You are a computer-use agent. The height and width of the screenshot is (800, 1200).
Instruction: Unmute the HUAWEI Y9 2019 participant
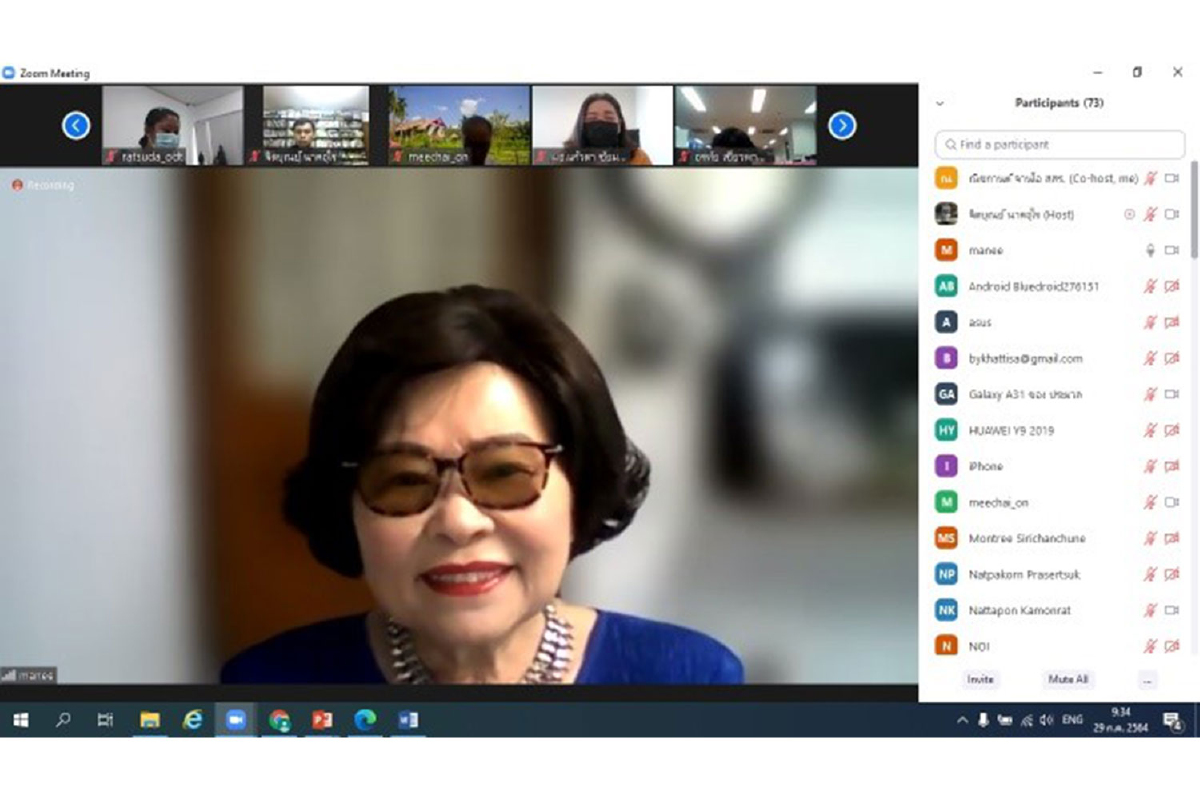[1150, 430]
